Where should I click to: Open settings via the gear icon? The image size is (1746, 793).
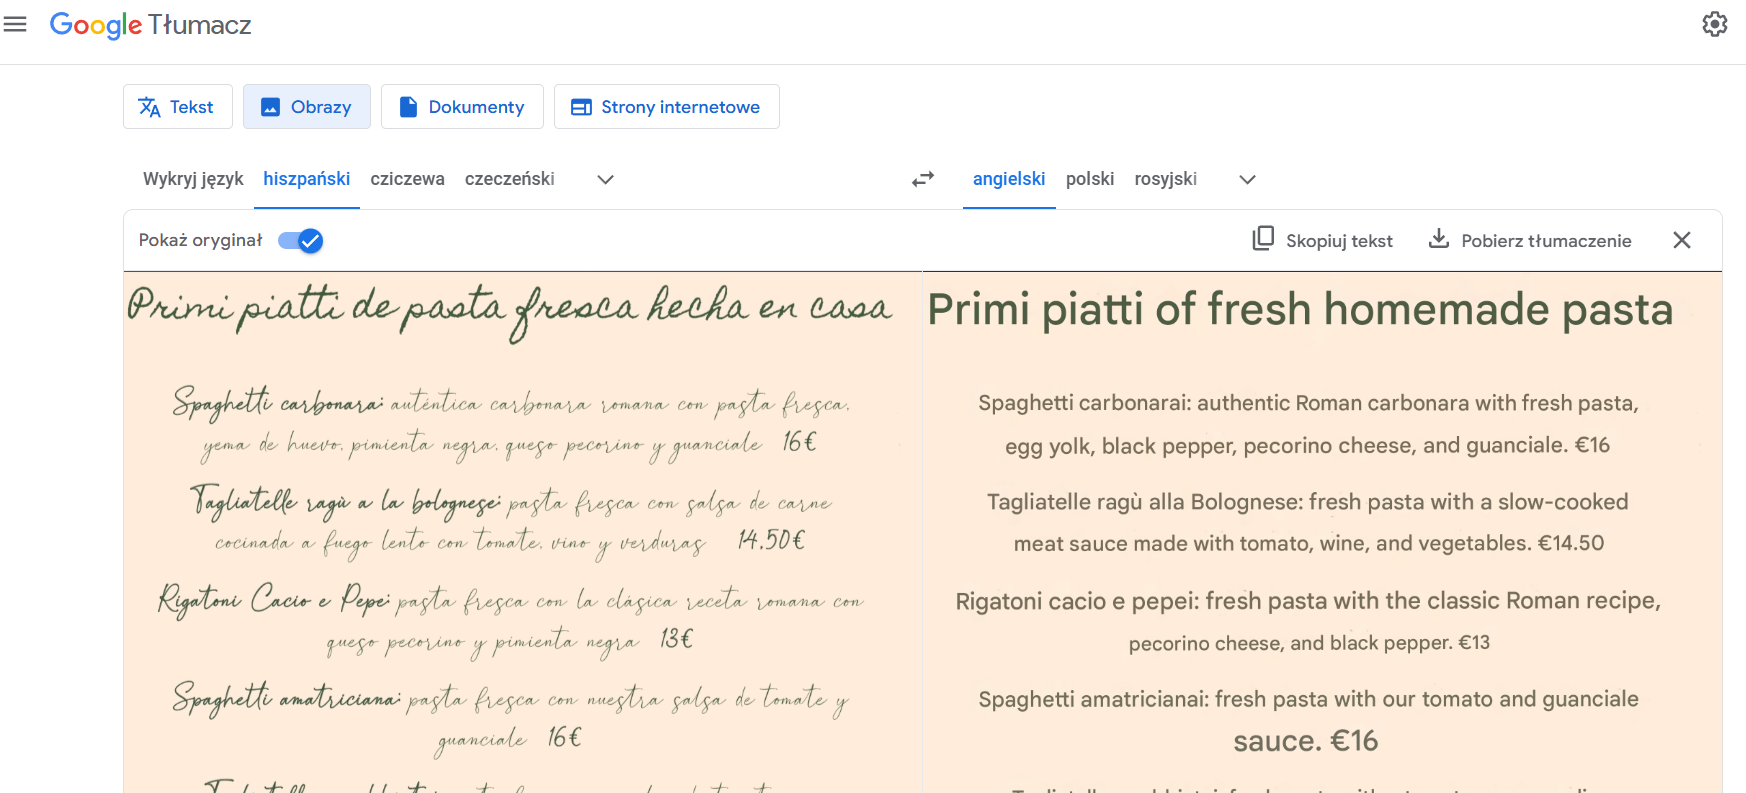1714,24
